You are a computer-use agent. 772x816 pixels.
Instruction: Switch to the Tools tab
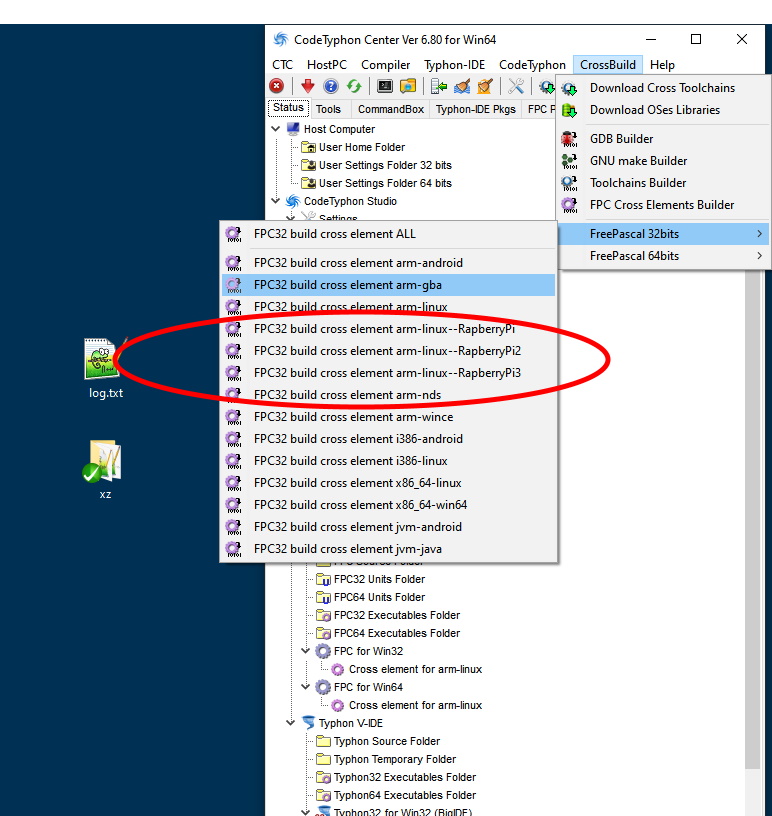click(x=328, y=109)
